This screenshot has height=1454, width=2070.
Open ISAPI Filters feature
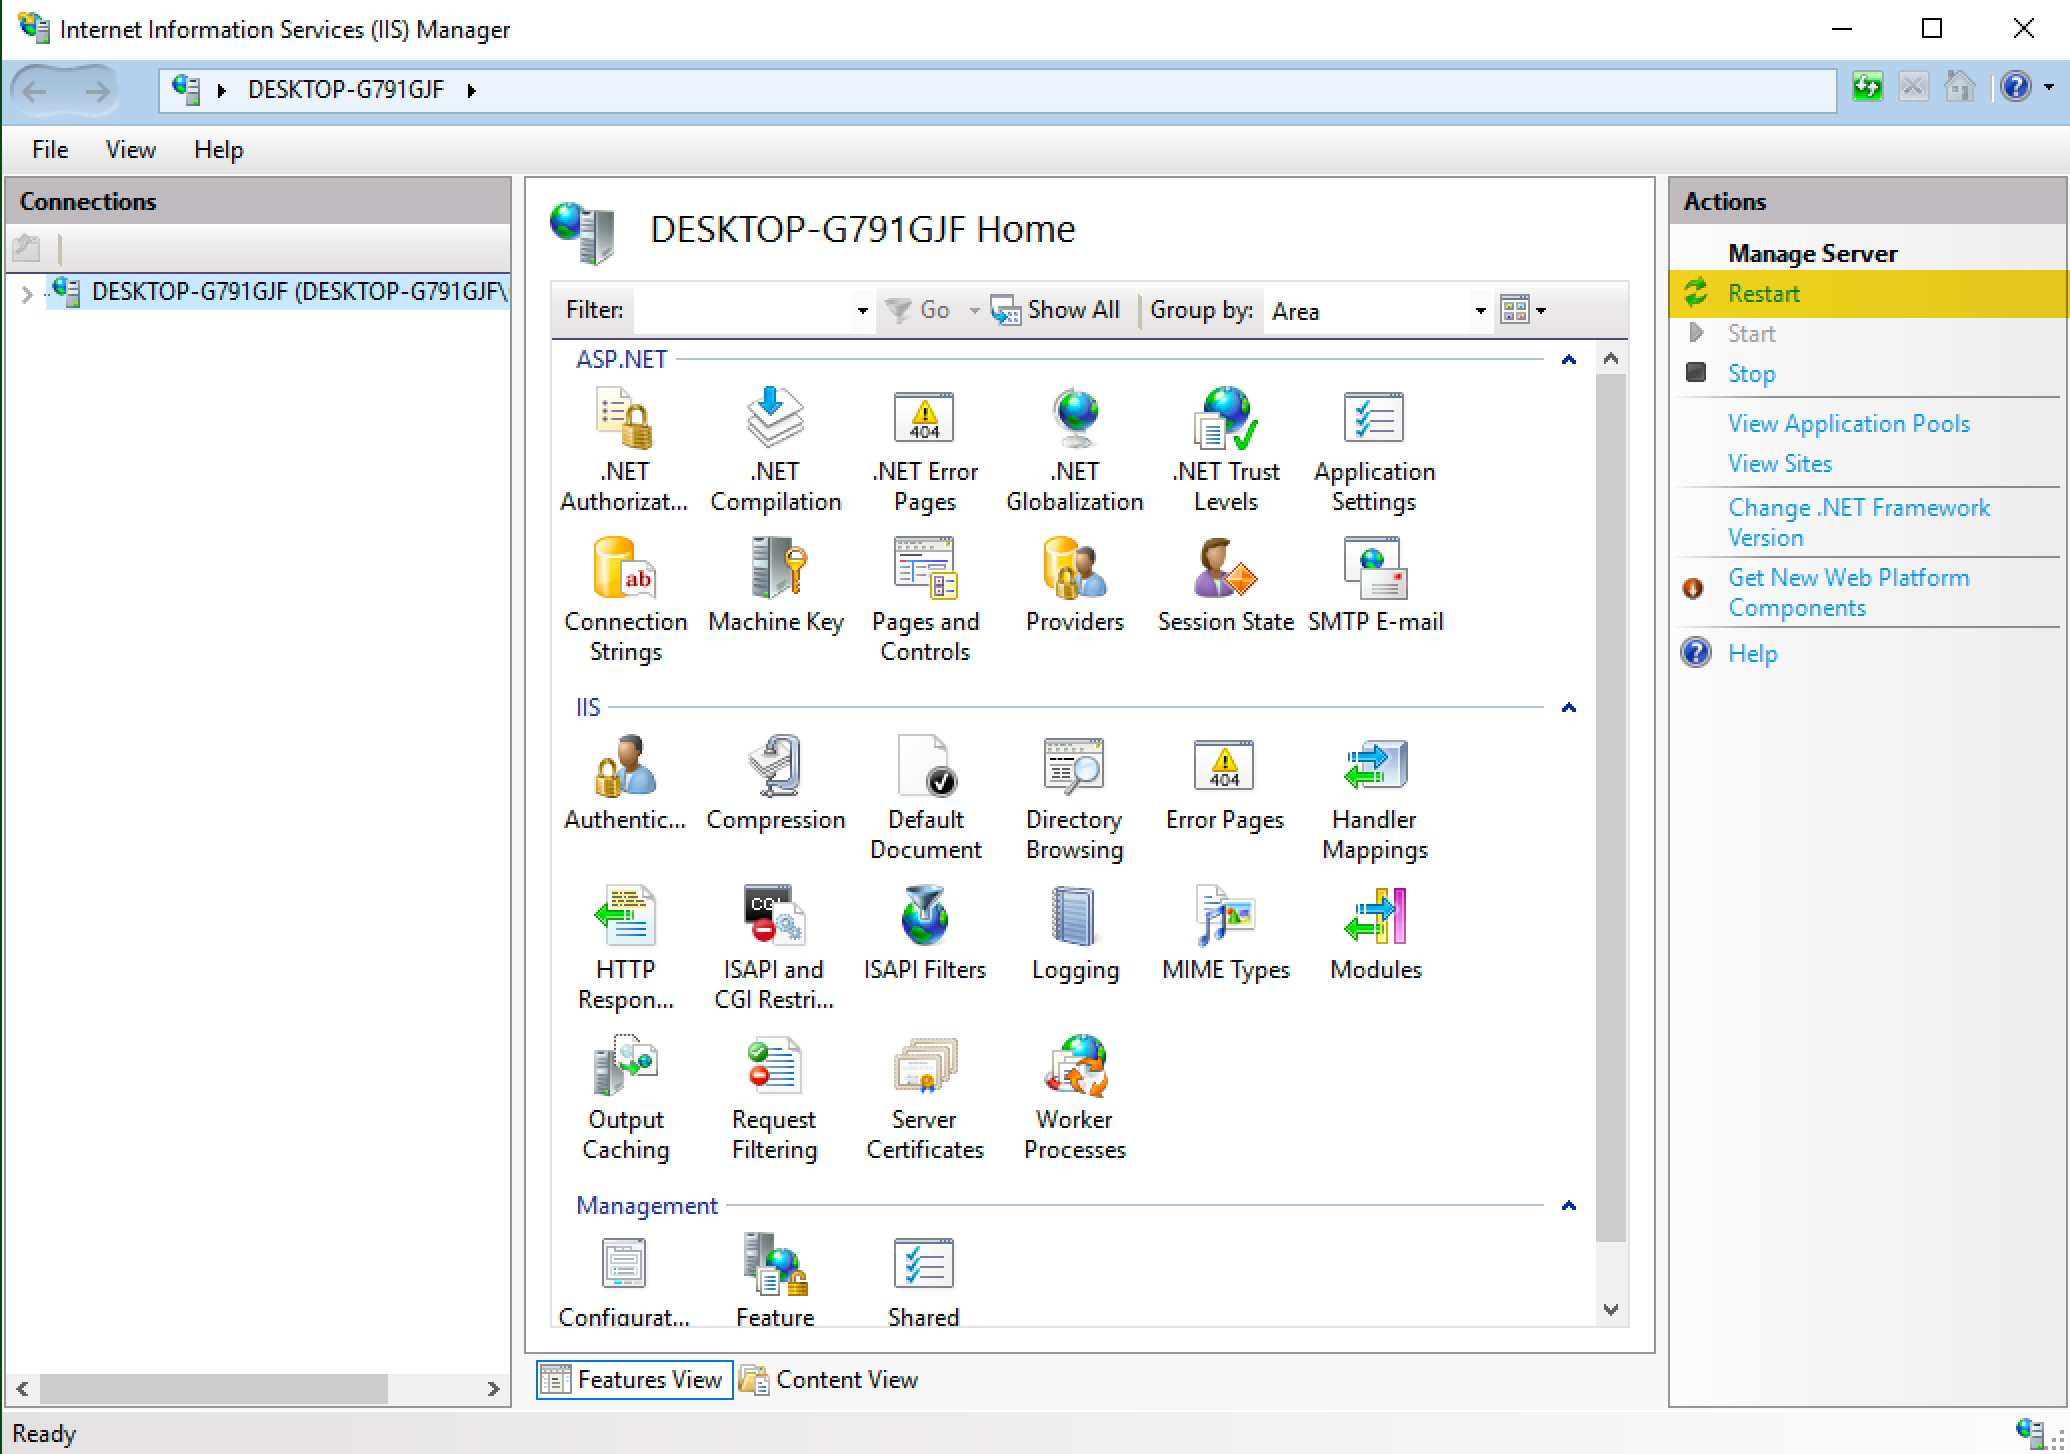(x=924, y=933)
